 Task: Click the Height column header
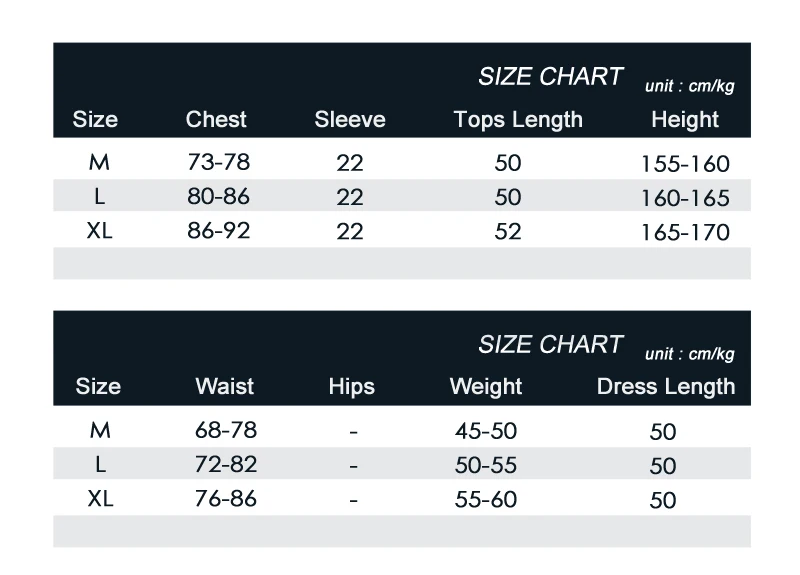(x=685, y=120)
